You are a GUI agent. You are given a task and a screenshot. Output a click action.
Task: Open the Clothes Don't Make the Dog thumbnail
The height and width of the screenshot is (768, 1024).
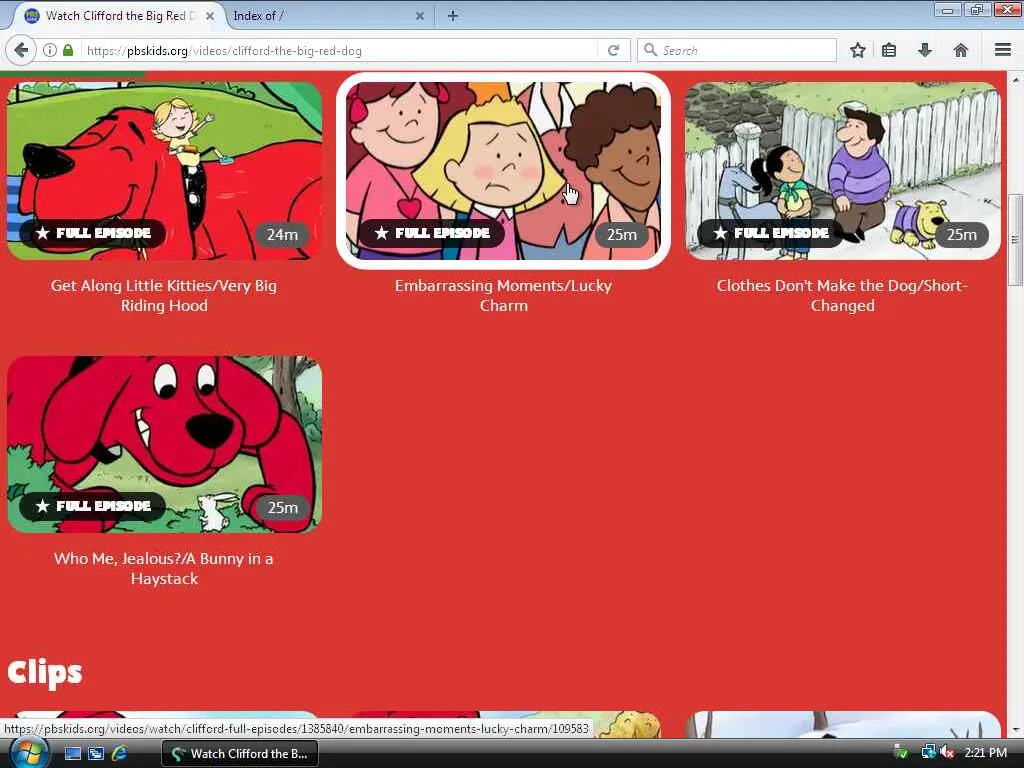(842, 170)
